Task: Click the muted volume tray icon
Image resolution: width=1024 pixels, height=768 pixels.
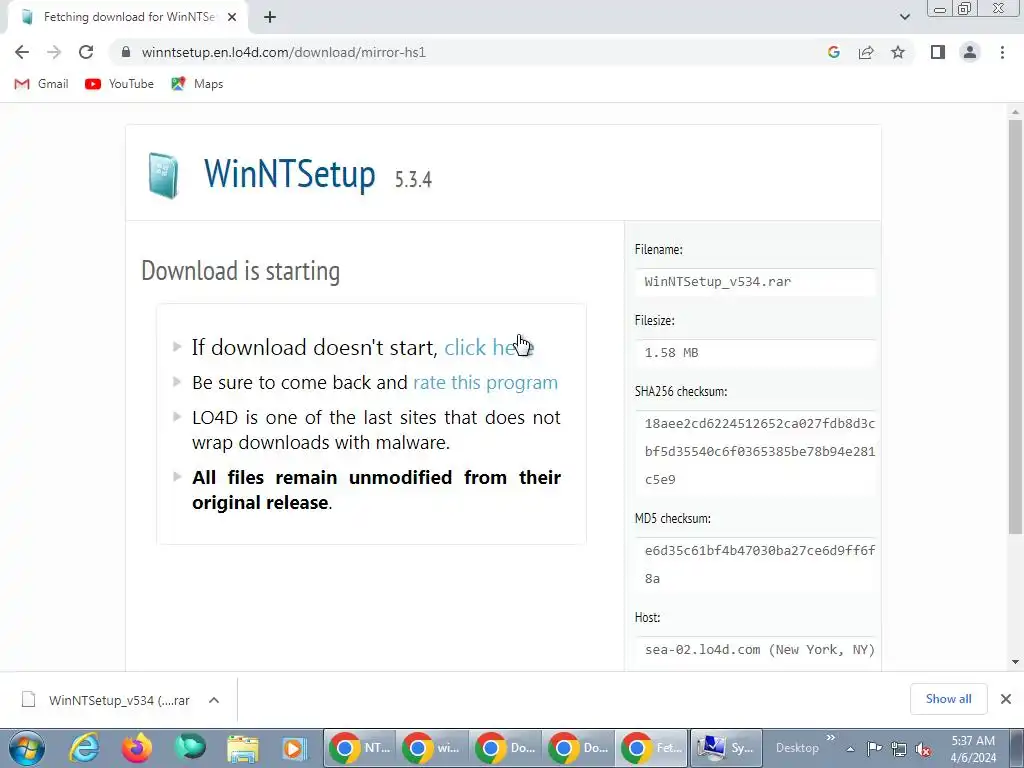Action: point(923,749)
